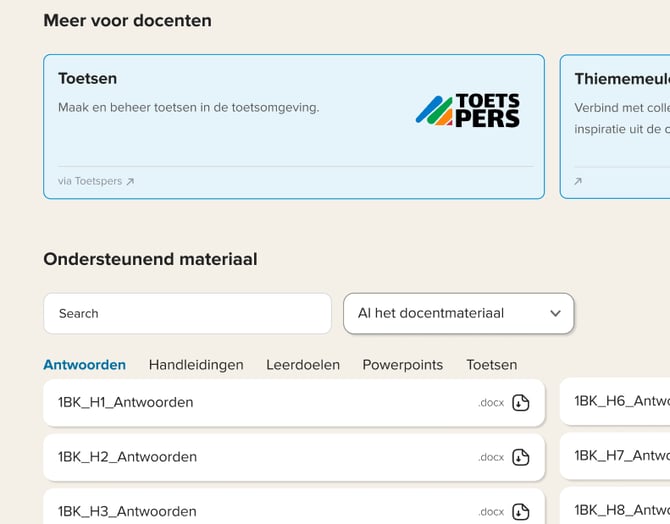
Task: Open the Toetsen tab
Action: [x=491, y=365]
